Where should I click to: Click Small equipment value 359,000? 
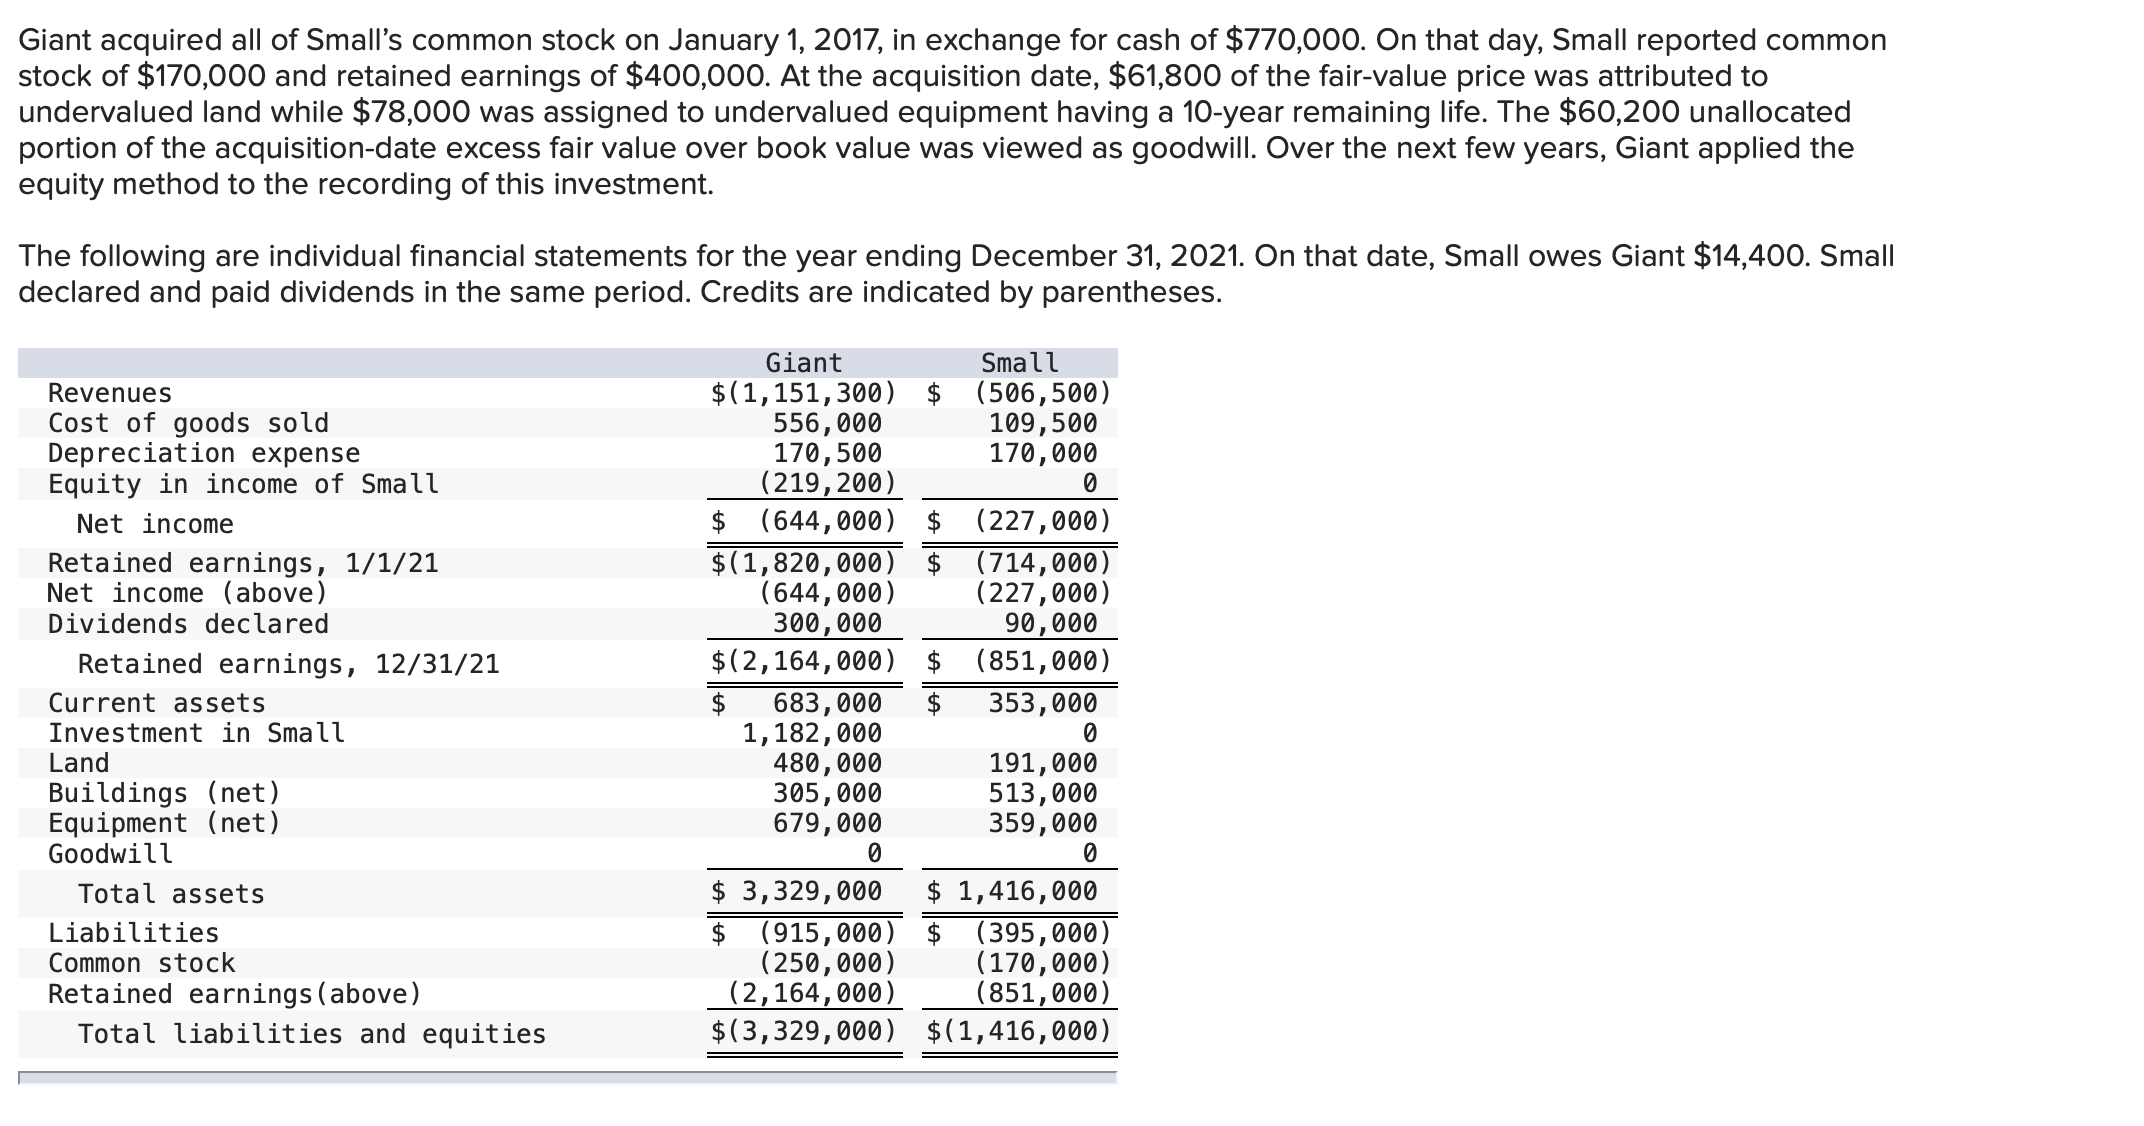[x=1043, y=823]
